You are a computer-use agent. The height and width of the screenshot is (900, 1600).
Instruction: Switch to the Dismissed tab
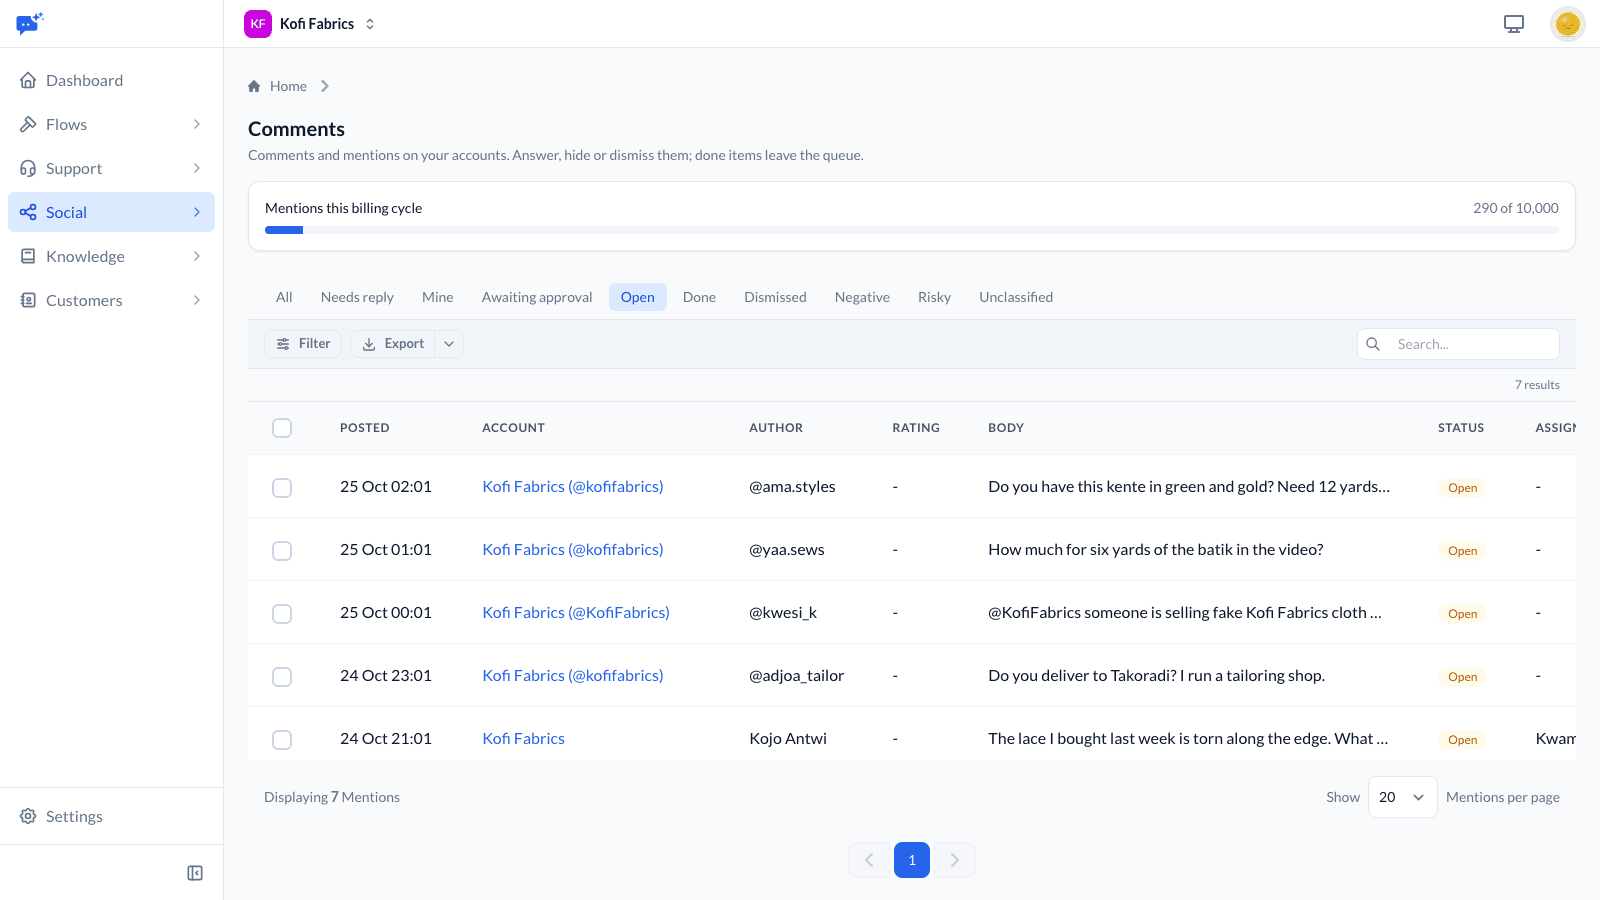point(775,297)
